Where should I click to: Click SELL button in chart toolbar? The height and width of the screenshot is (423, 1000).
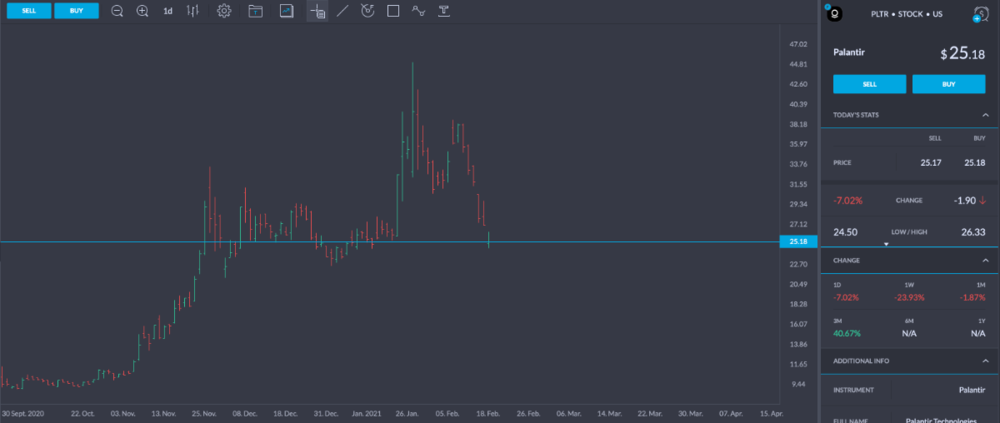(x=29, y=11)
